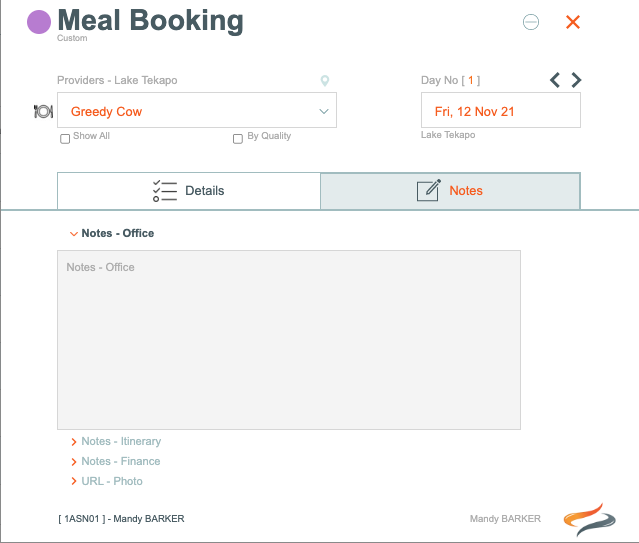The image size is (639, 543).
Task: Enable the Show All checkbox
Action: pyautogui.click(x=65, y=139)
